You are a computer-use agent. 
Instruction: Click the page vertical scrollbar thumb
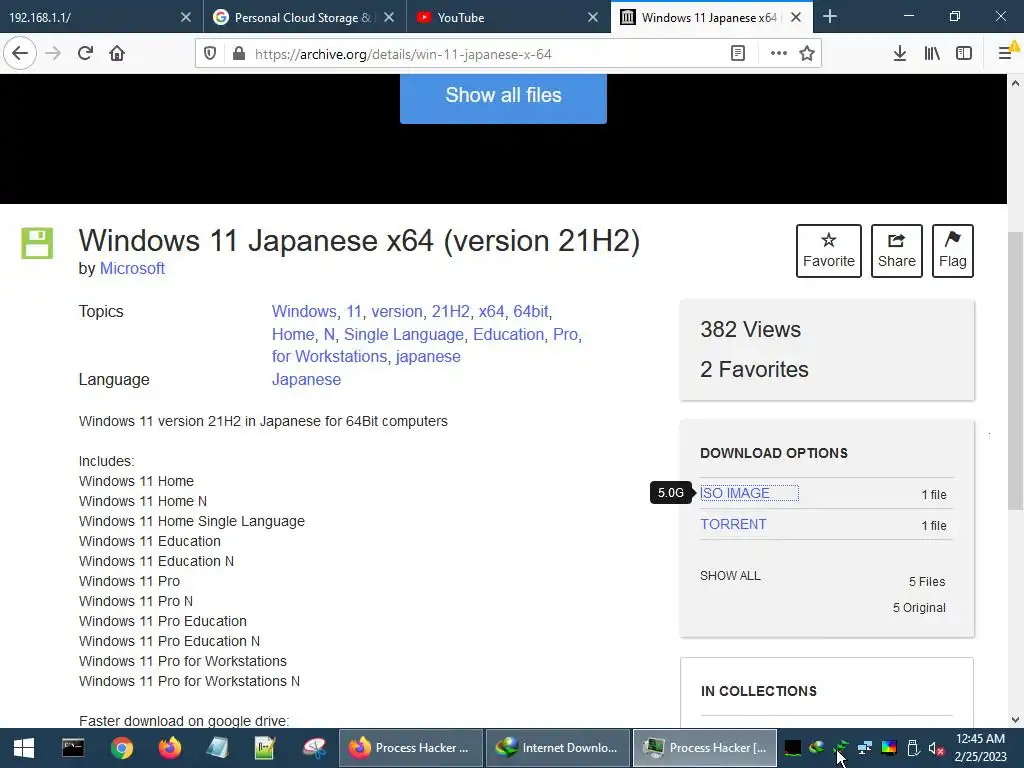click(x=1015, y=371)
